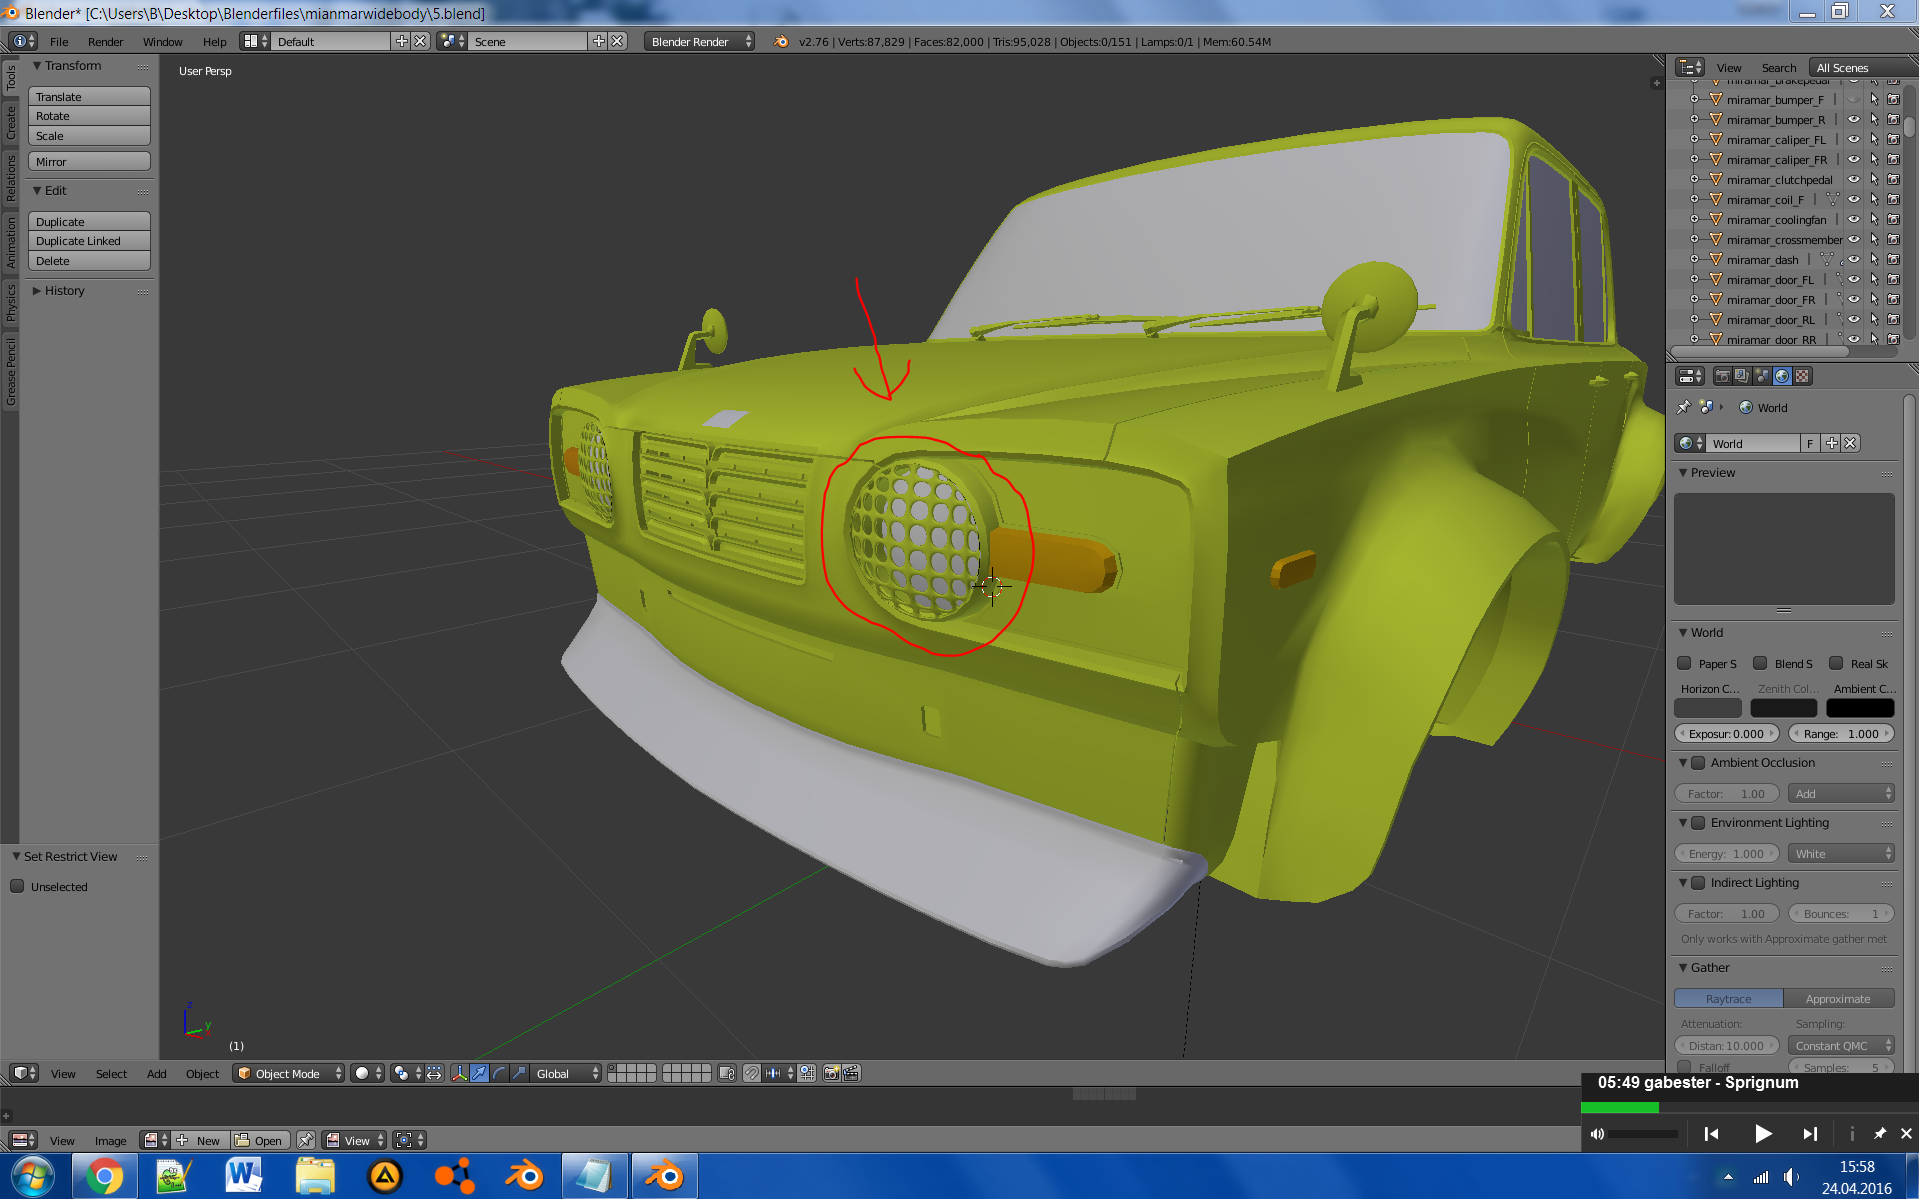Open the Help menu
1919x1199 pixels.
pyautogui.click(x=214, y=41)
